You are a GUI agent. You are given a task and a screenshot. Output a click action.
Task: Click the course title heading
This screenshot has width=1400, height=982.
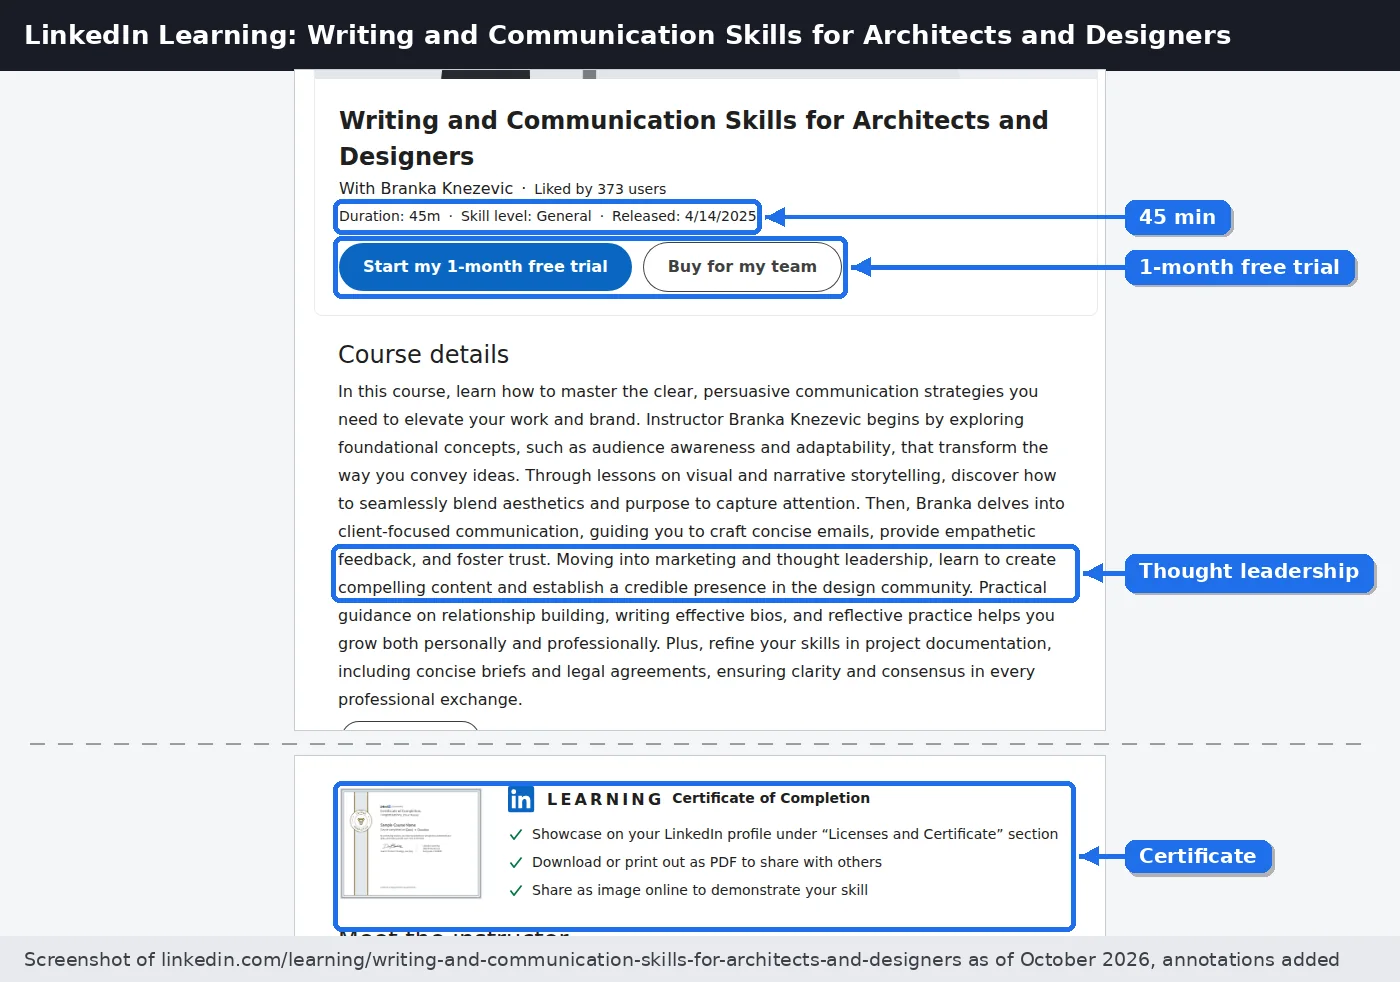pyautogui.click(x=694, y=138)
